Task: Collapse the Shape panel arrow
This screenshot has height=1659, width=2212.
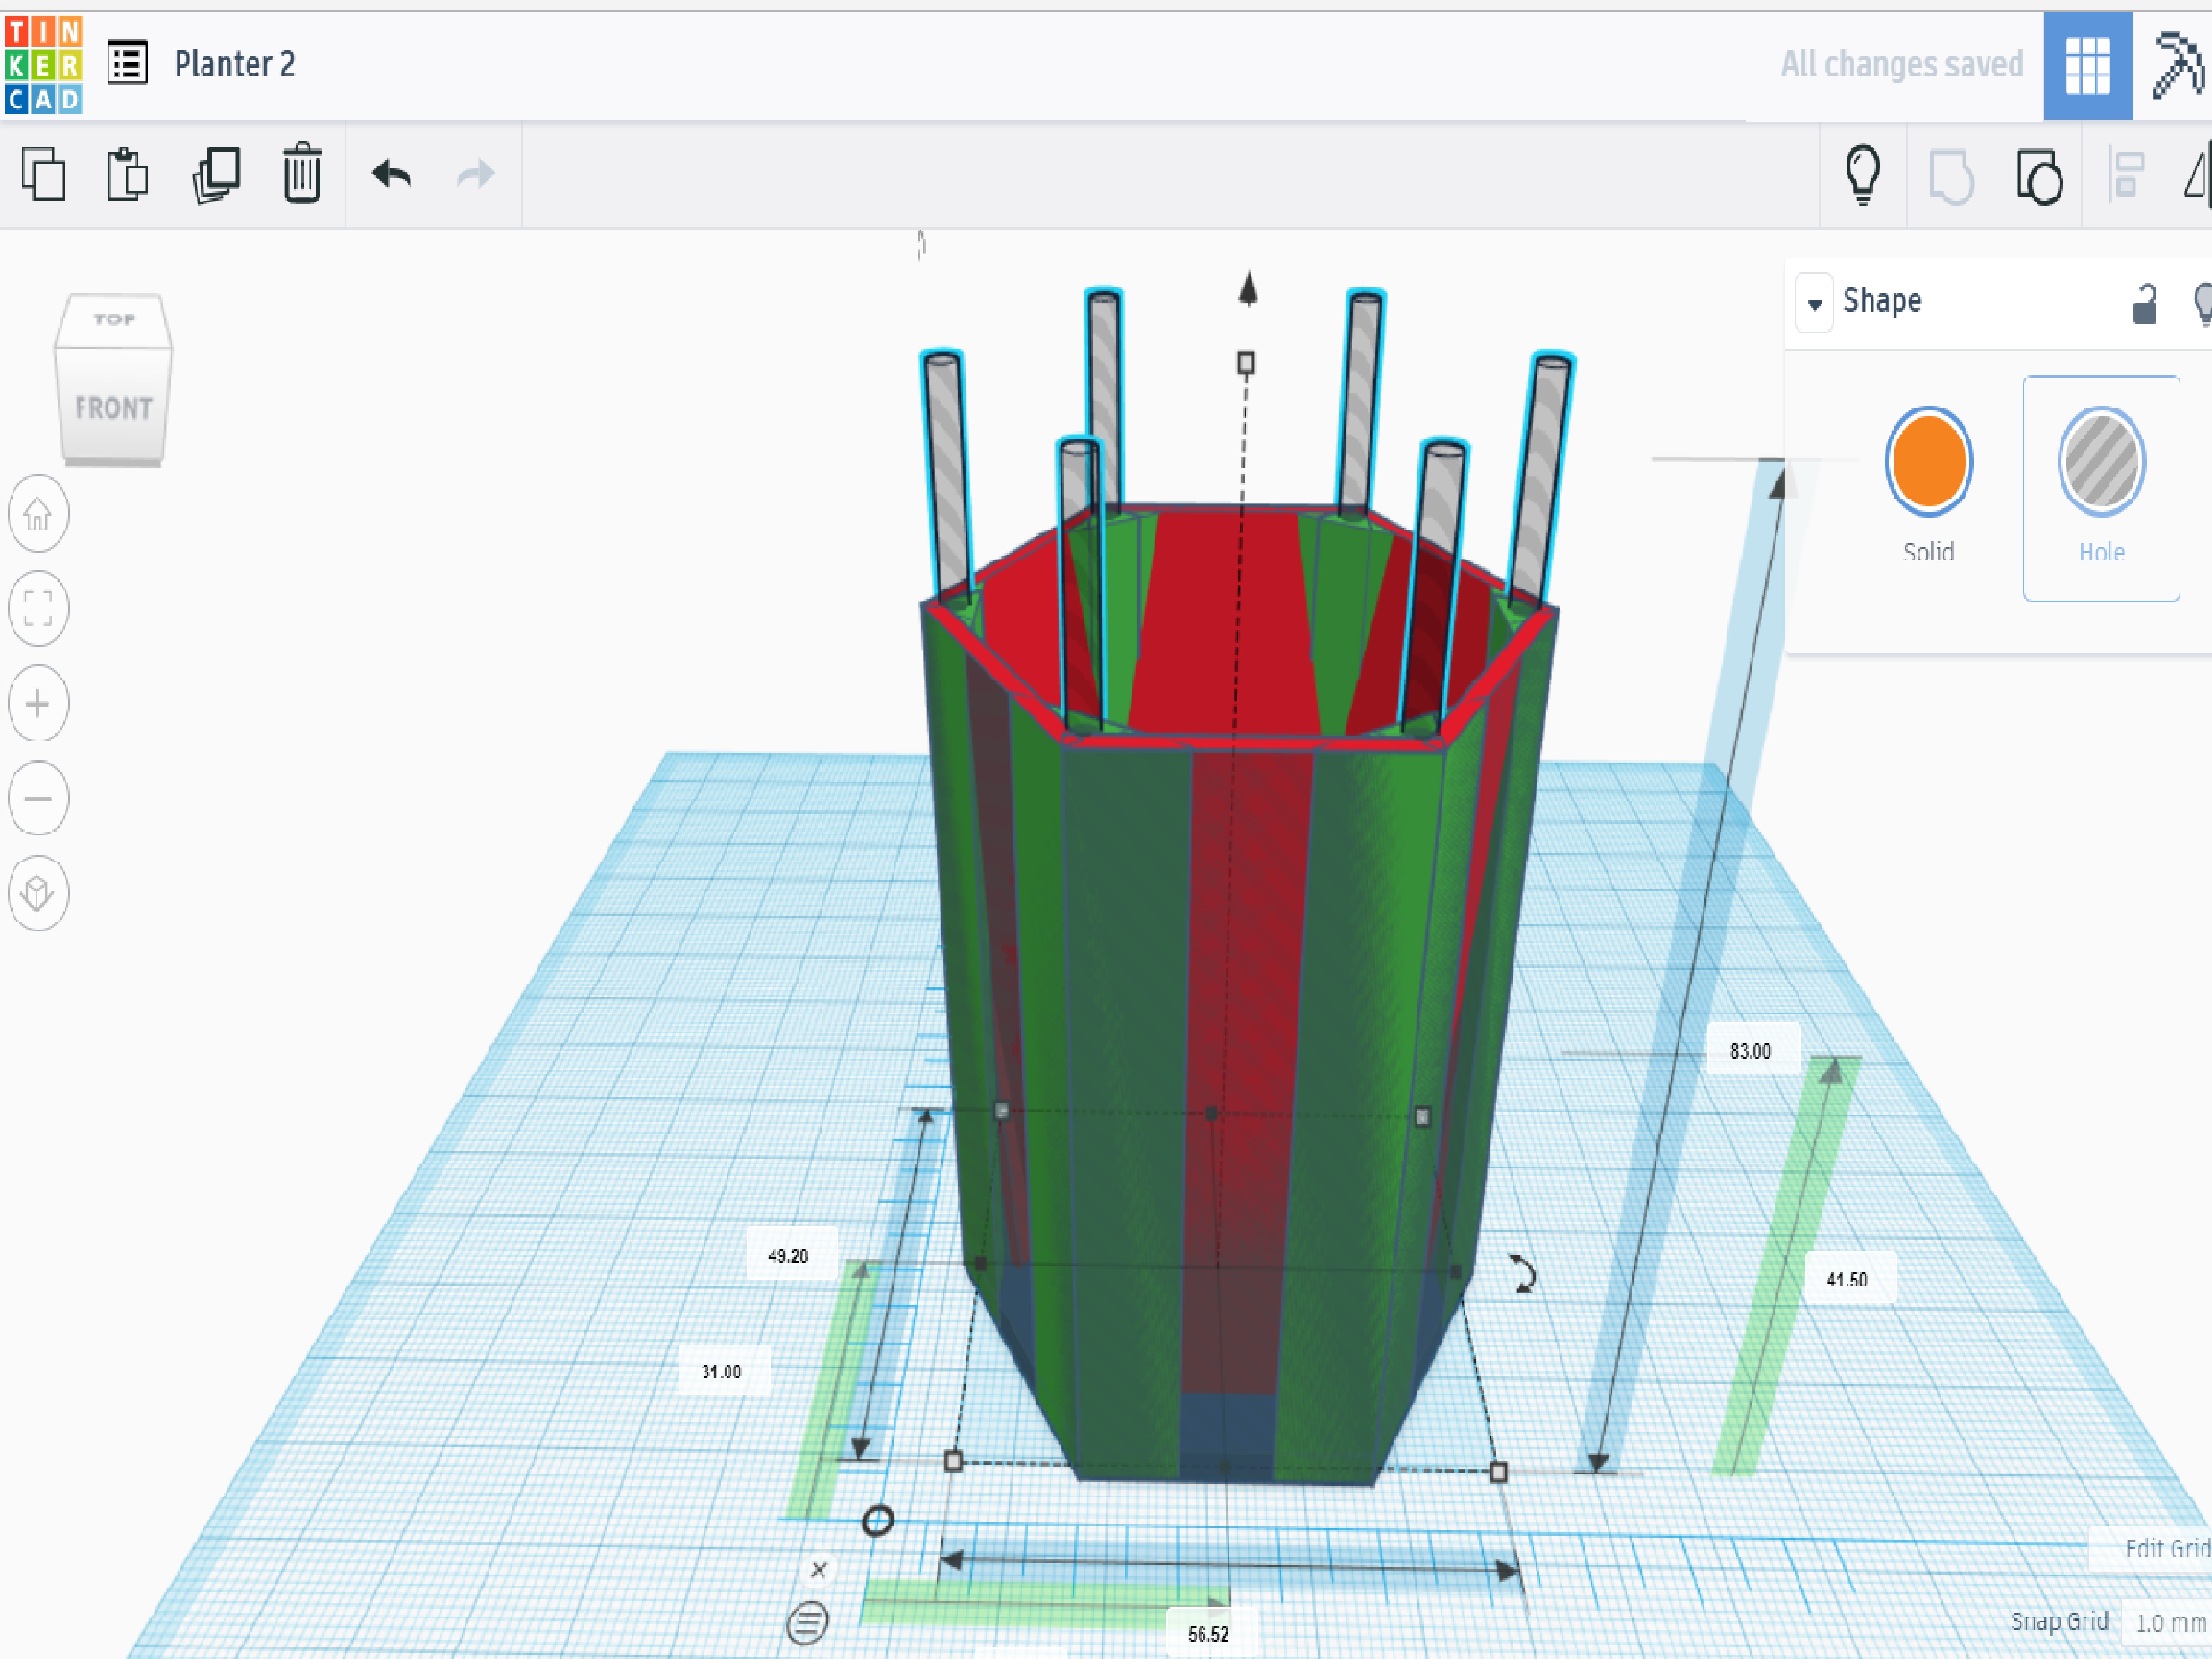Action: point(1814,303)
